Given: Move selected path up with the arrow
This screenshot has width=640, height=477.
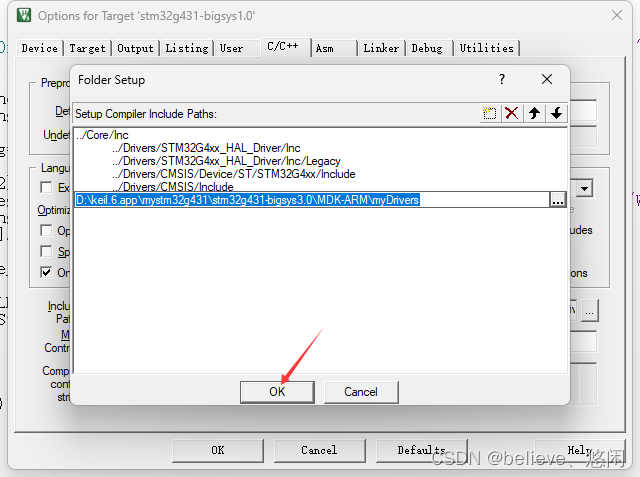Looking at the screenshot, I should (x=534, y=113).
